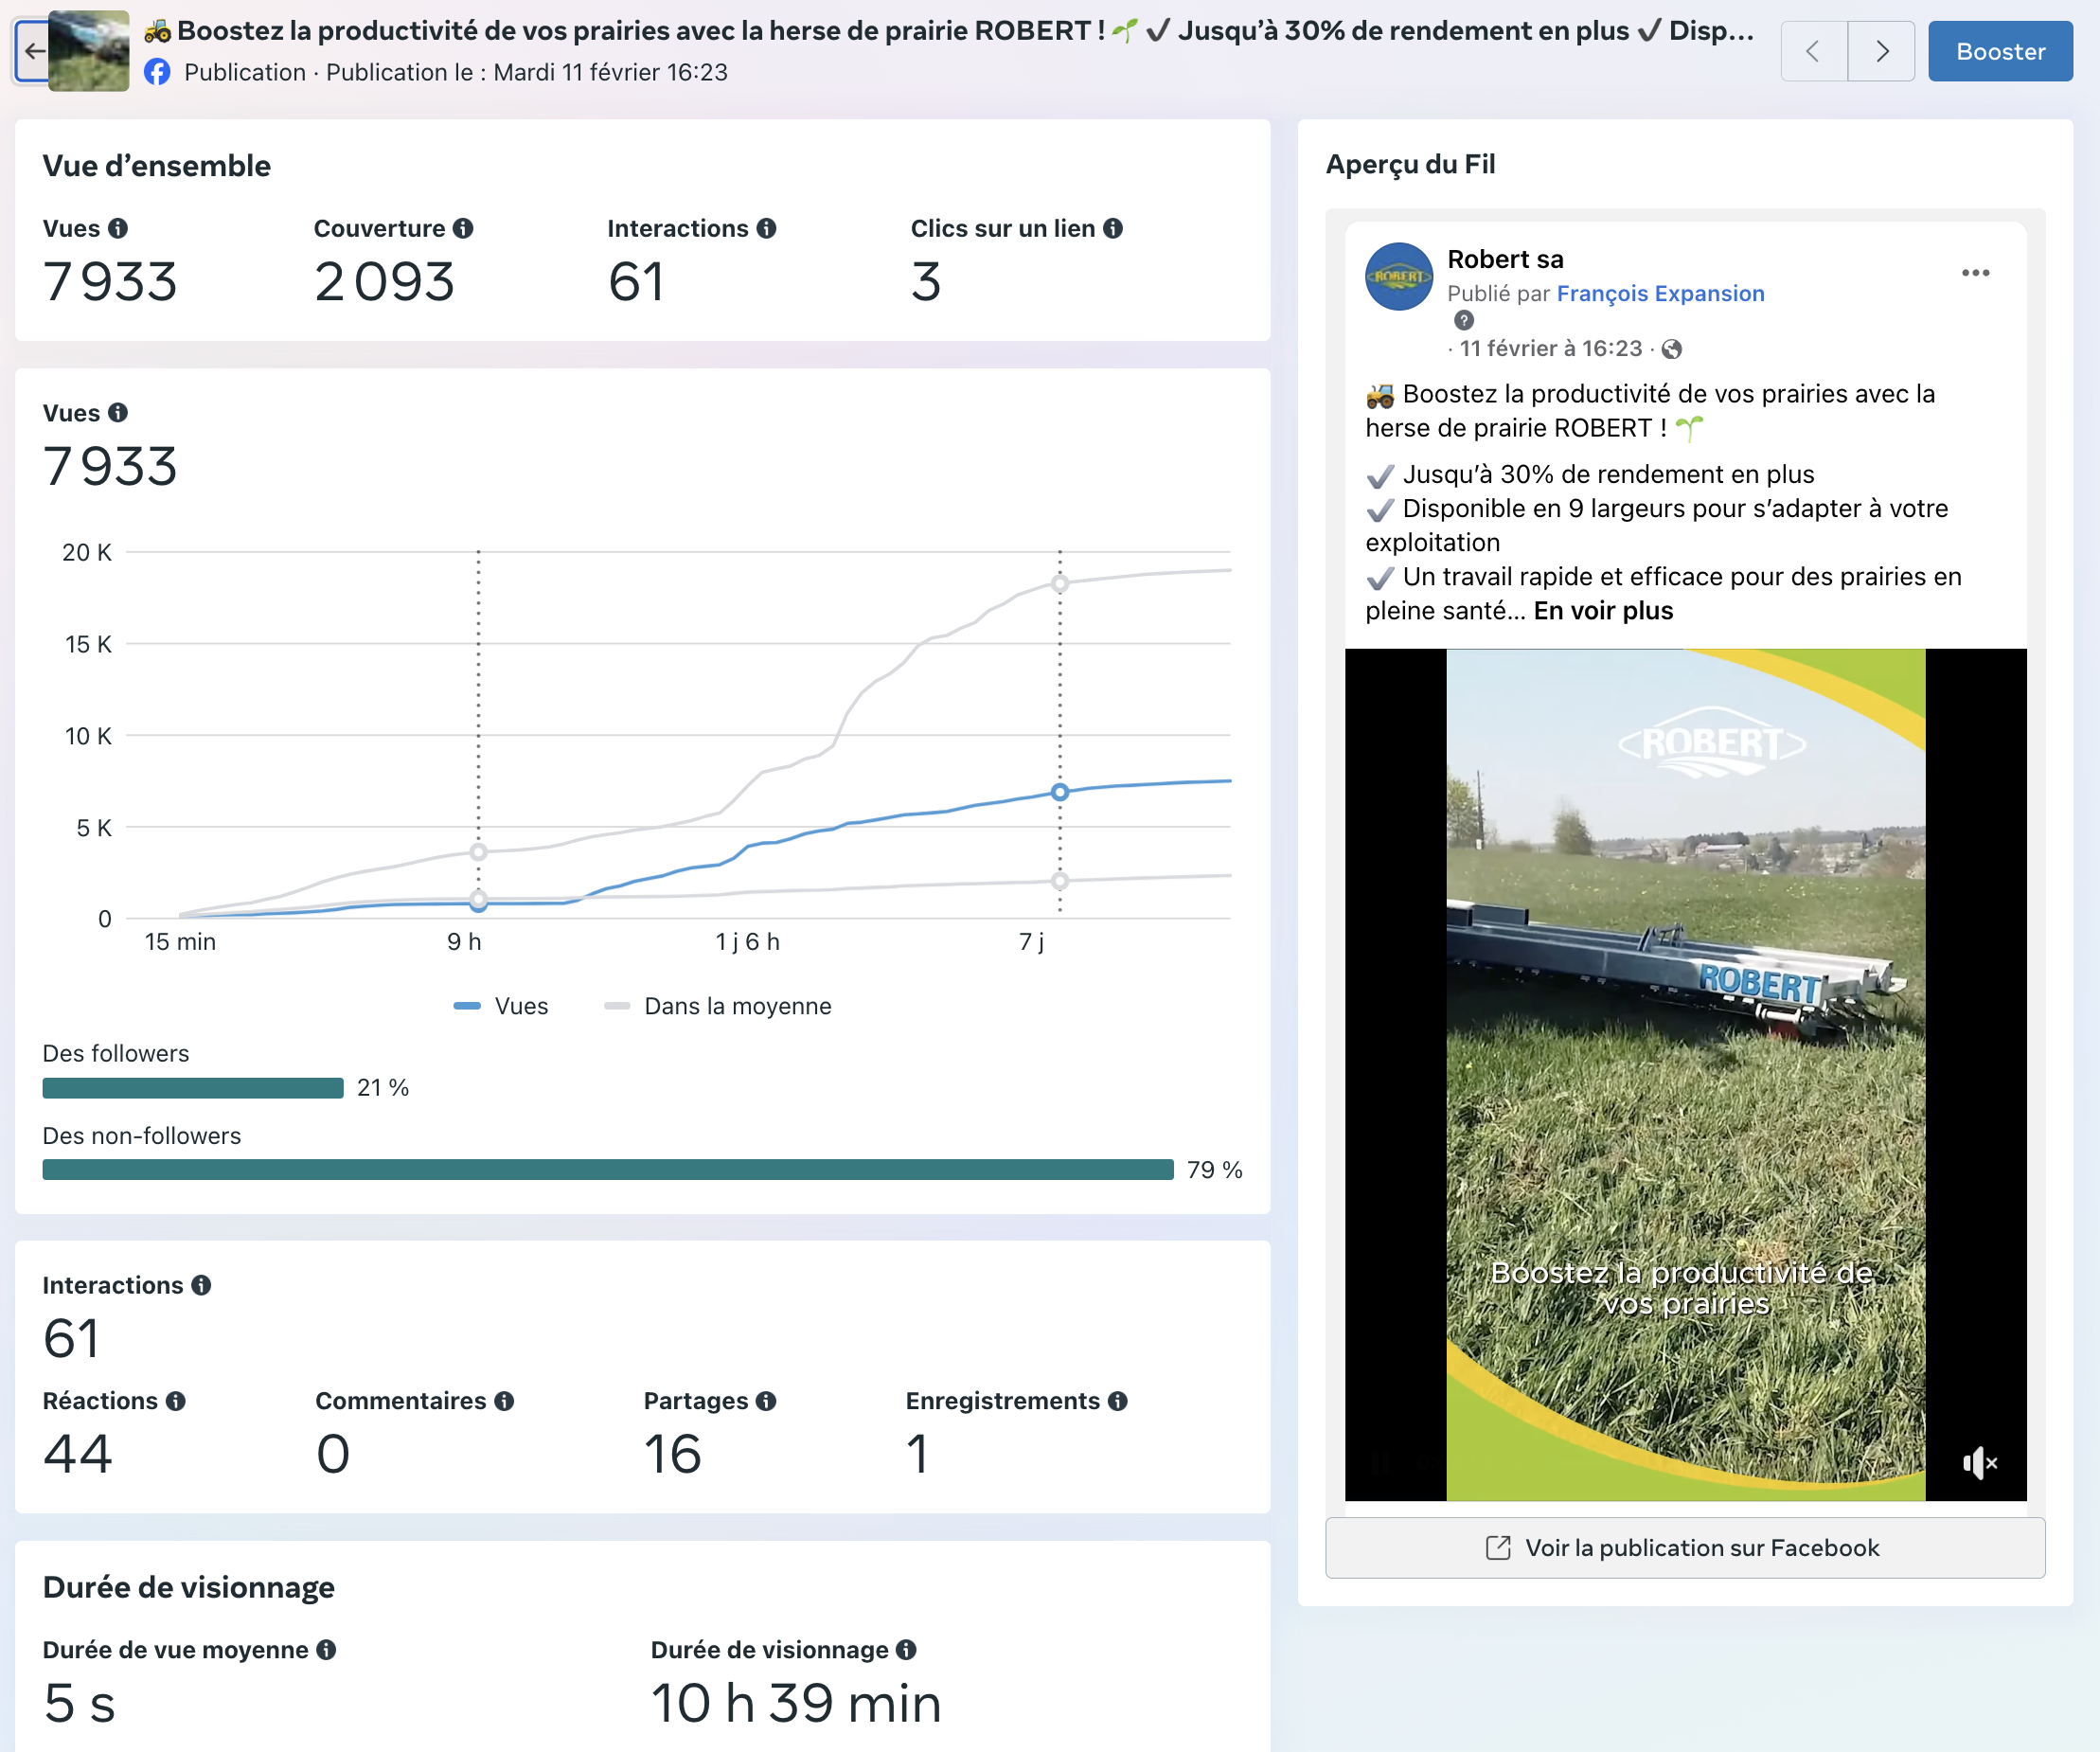Screen dimensions: 2100x1752
Task: Click the video preview of the prairie harrow
Action: (x=1685, y=1074)
